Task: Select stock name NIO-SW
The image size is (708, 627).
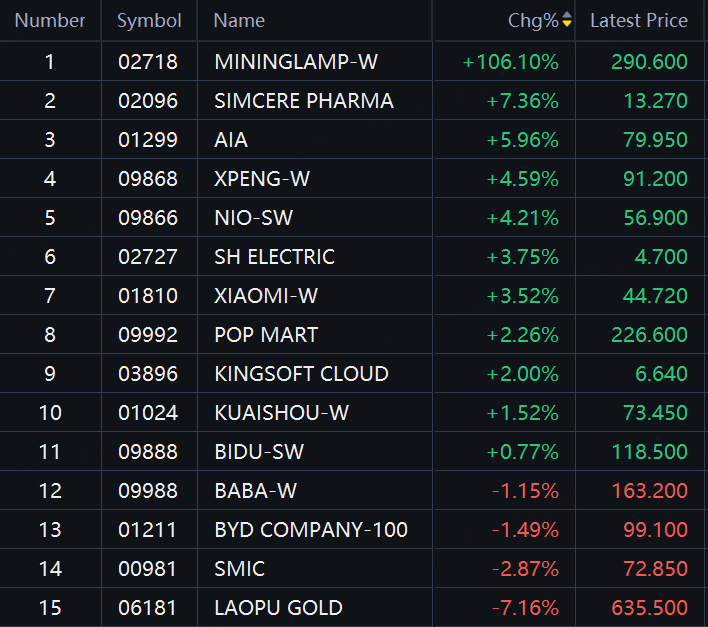Action: pyautogui.click(x=254, y=218)
